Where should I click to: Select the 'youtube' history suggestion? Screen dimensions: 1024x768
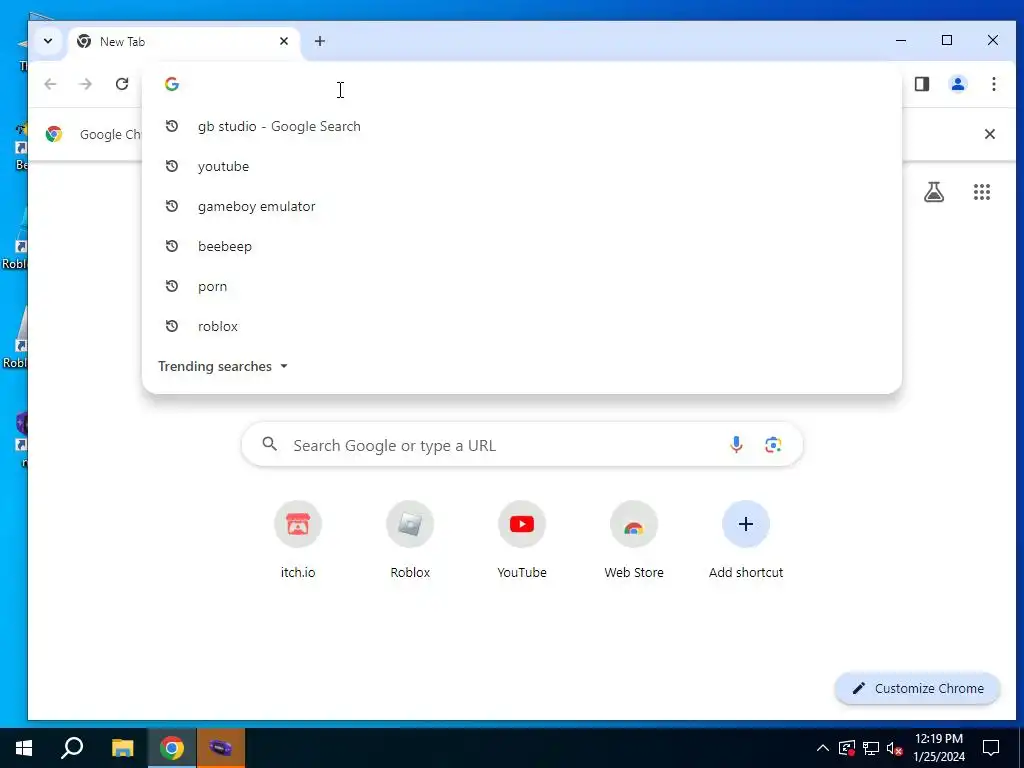tap(522, 167)
